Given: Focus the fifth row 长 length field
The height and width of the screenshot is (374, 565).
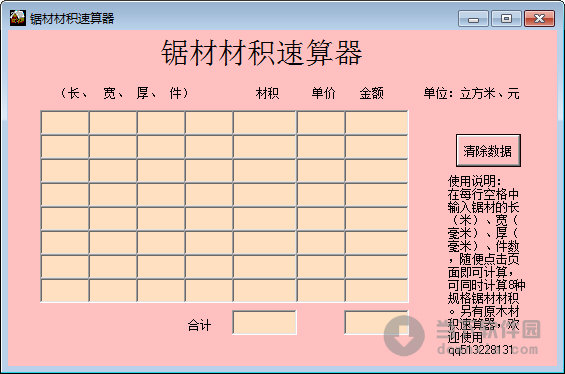Looking at the screenshot, I should coord(65,219).
